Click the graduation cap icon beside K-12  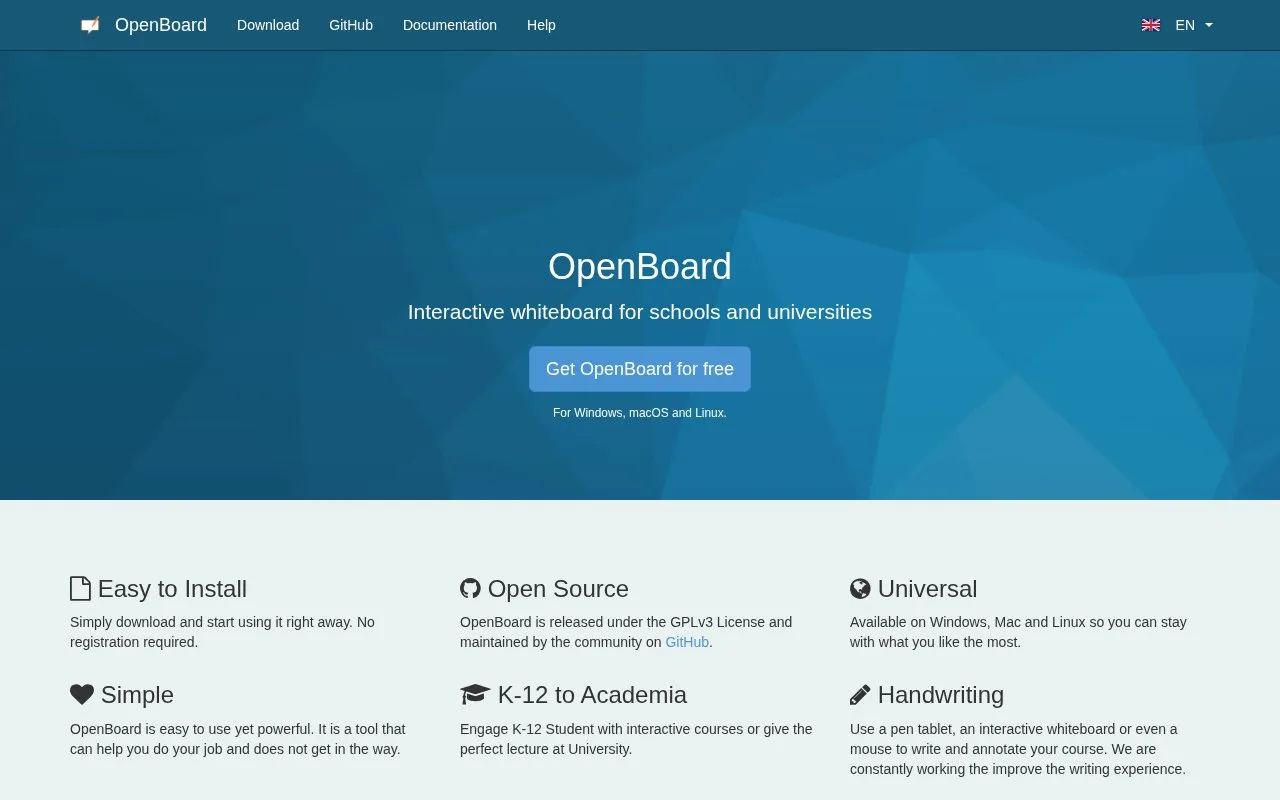[x=475, y=694]
